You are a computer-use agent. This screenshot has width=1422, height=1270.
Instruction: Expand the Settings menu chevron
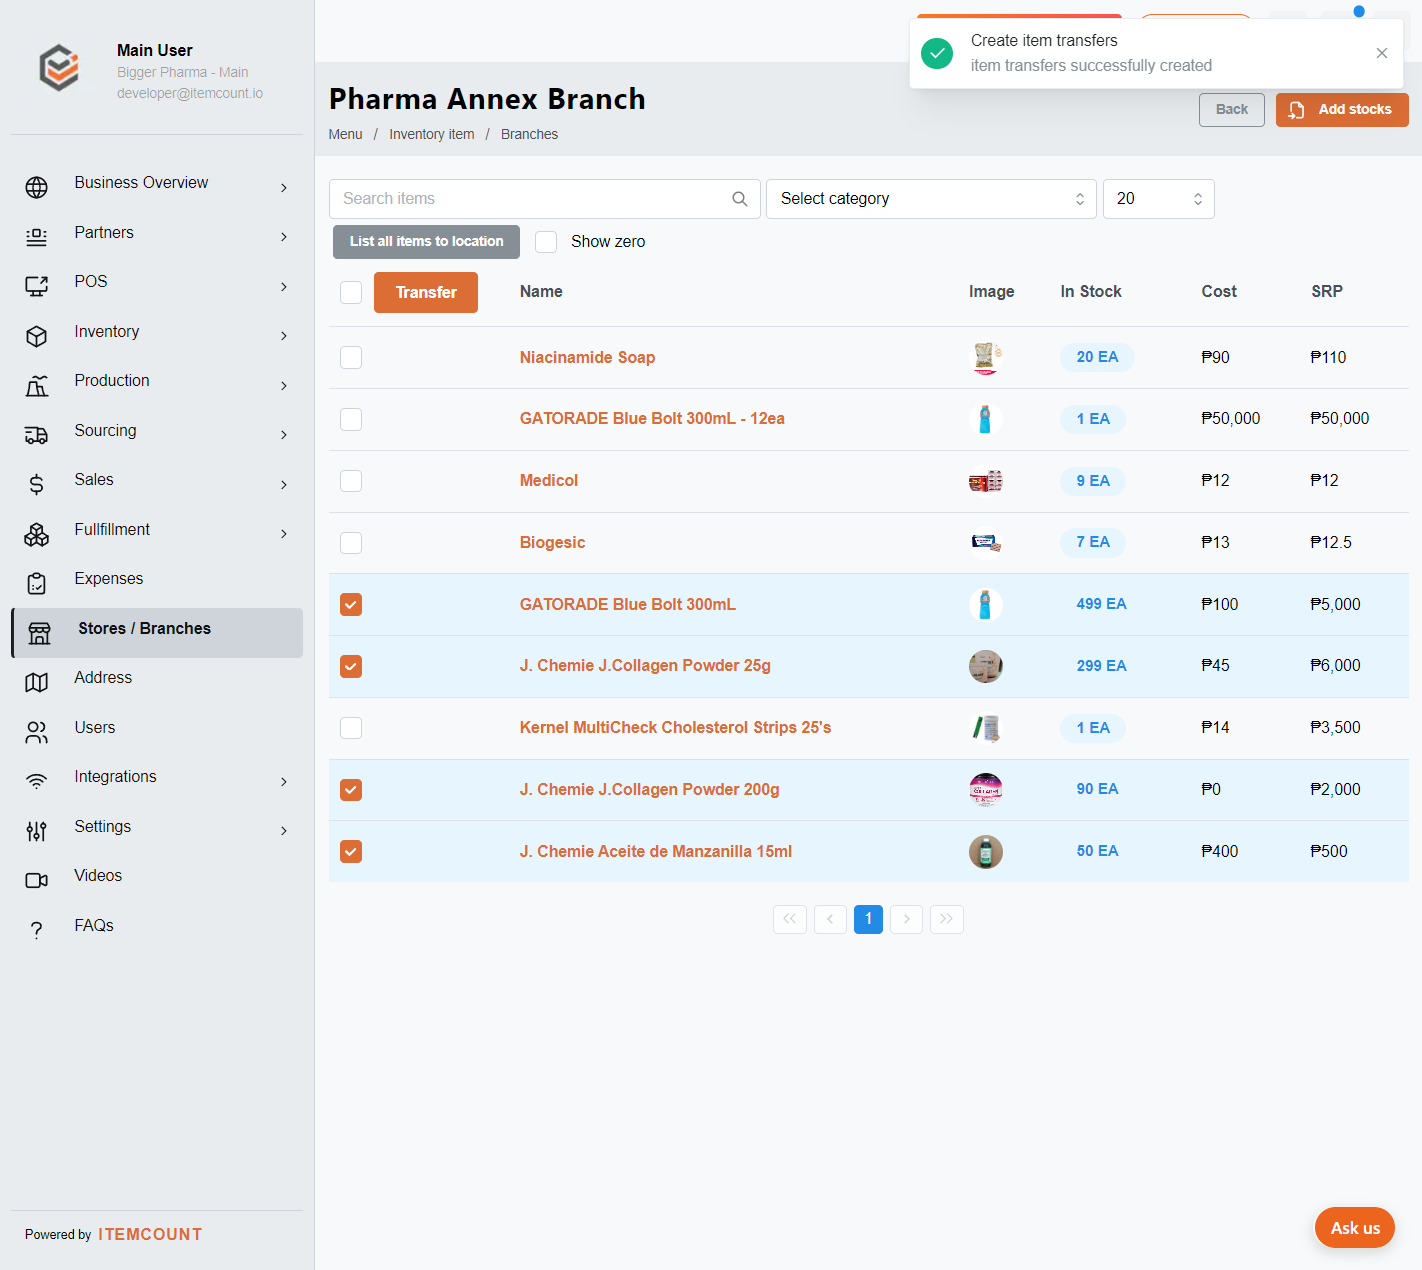pyautogui.click(x=284, y=831)
